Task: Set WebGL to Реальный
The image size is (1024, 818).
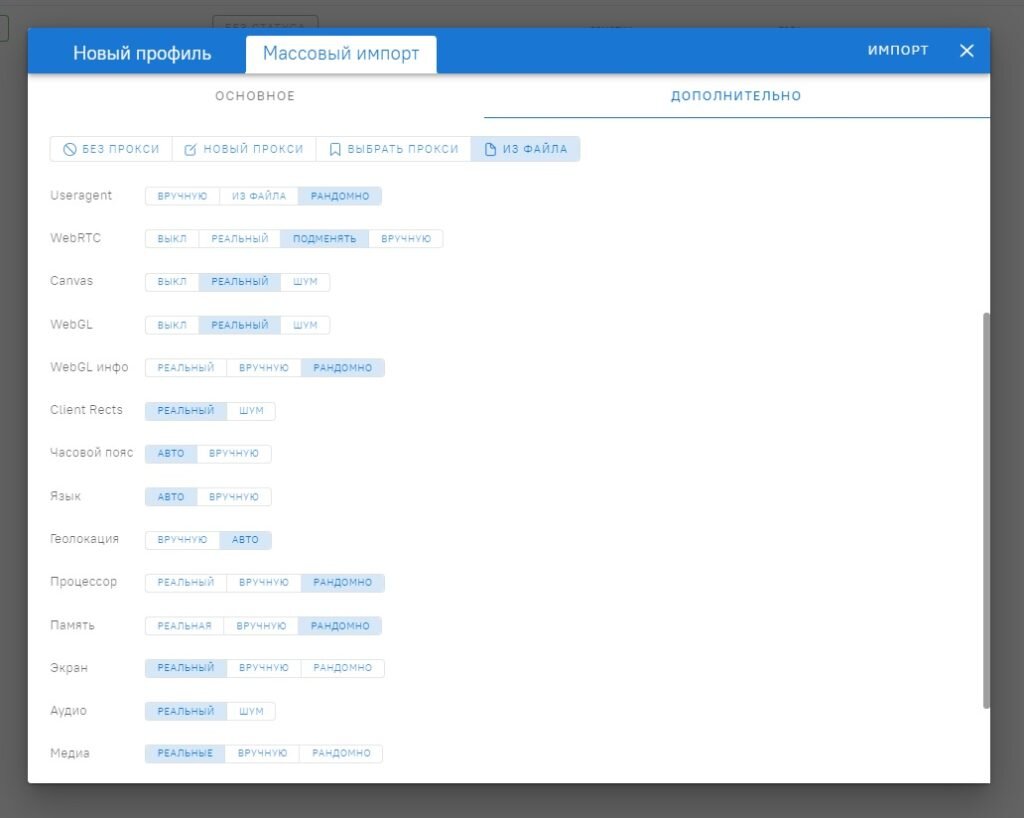Action: click(x=240, y=324)
